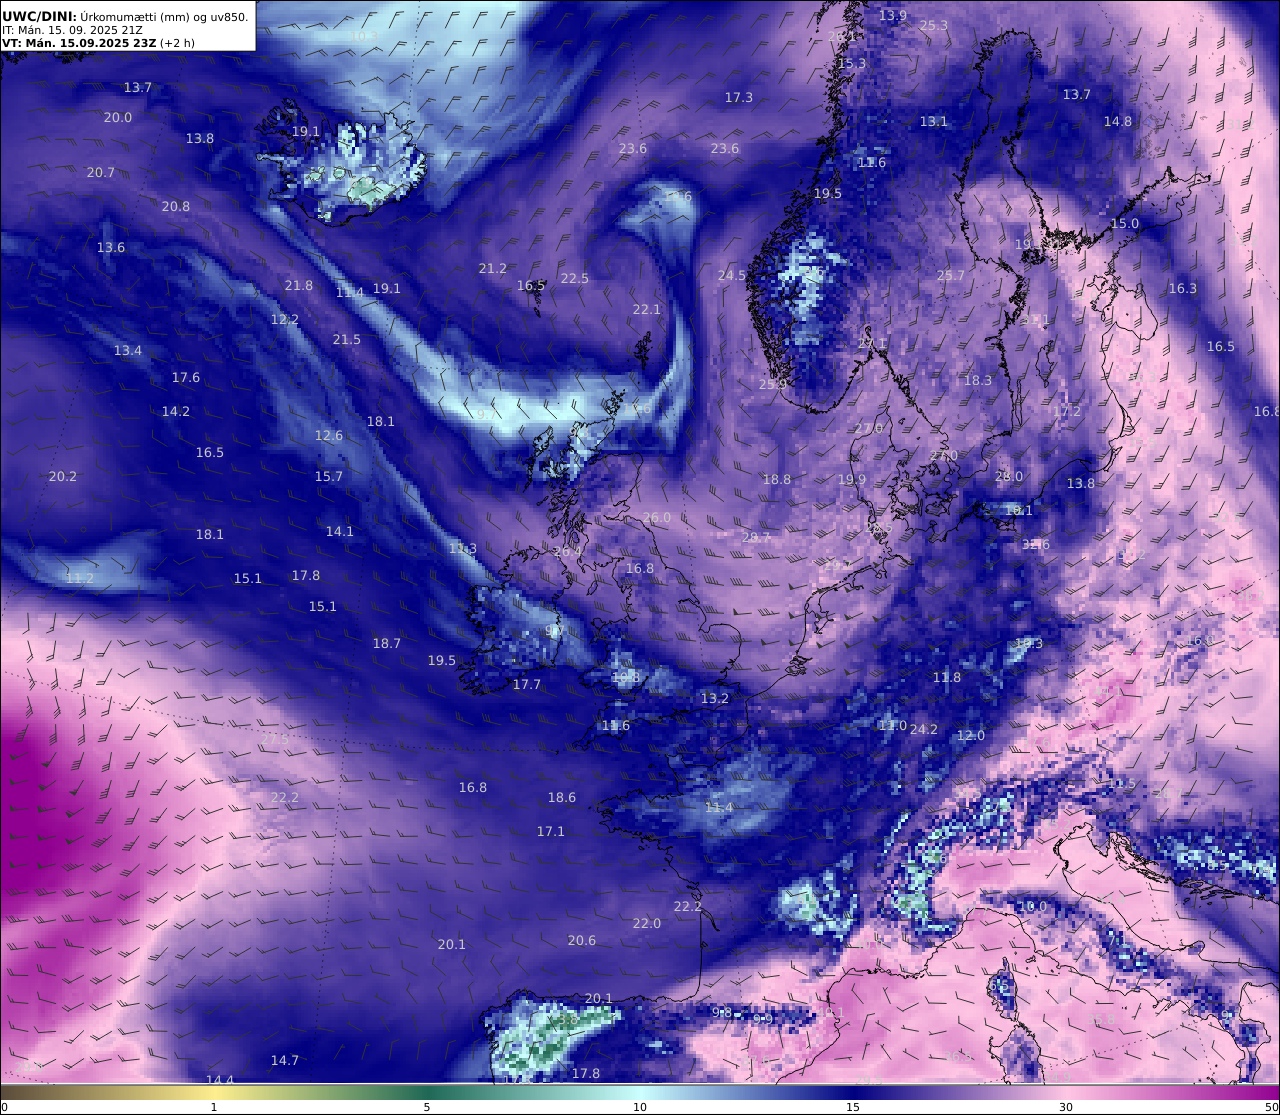This screenshot has height=1115, width=1280.
Task: Click the color scale tick labeled 10
Action: point(640,1107)
